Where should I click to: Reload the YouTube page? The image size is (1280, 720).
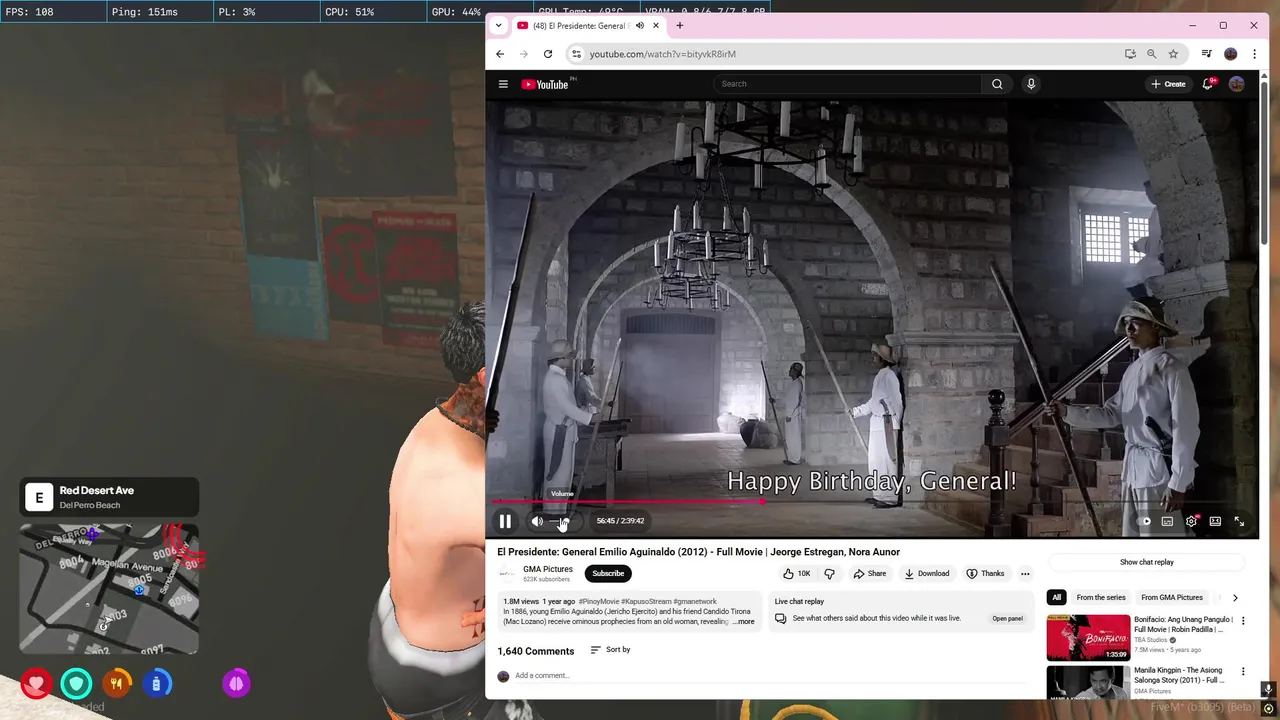[x=548, y=54]
